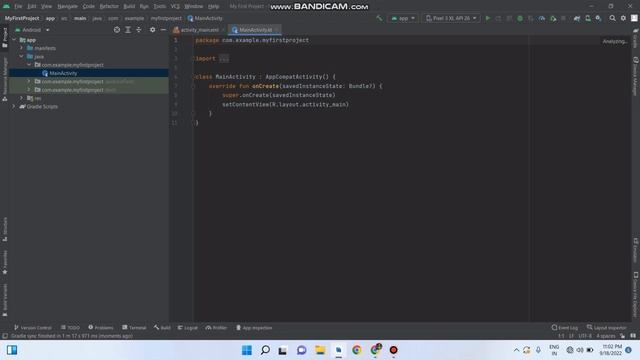Open Bandicam recorder from the taskbar
This screenshot has height=360, width=640.
coord(393,350)
